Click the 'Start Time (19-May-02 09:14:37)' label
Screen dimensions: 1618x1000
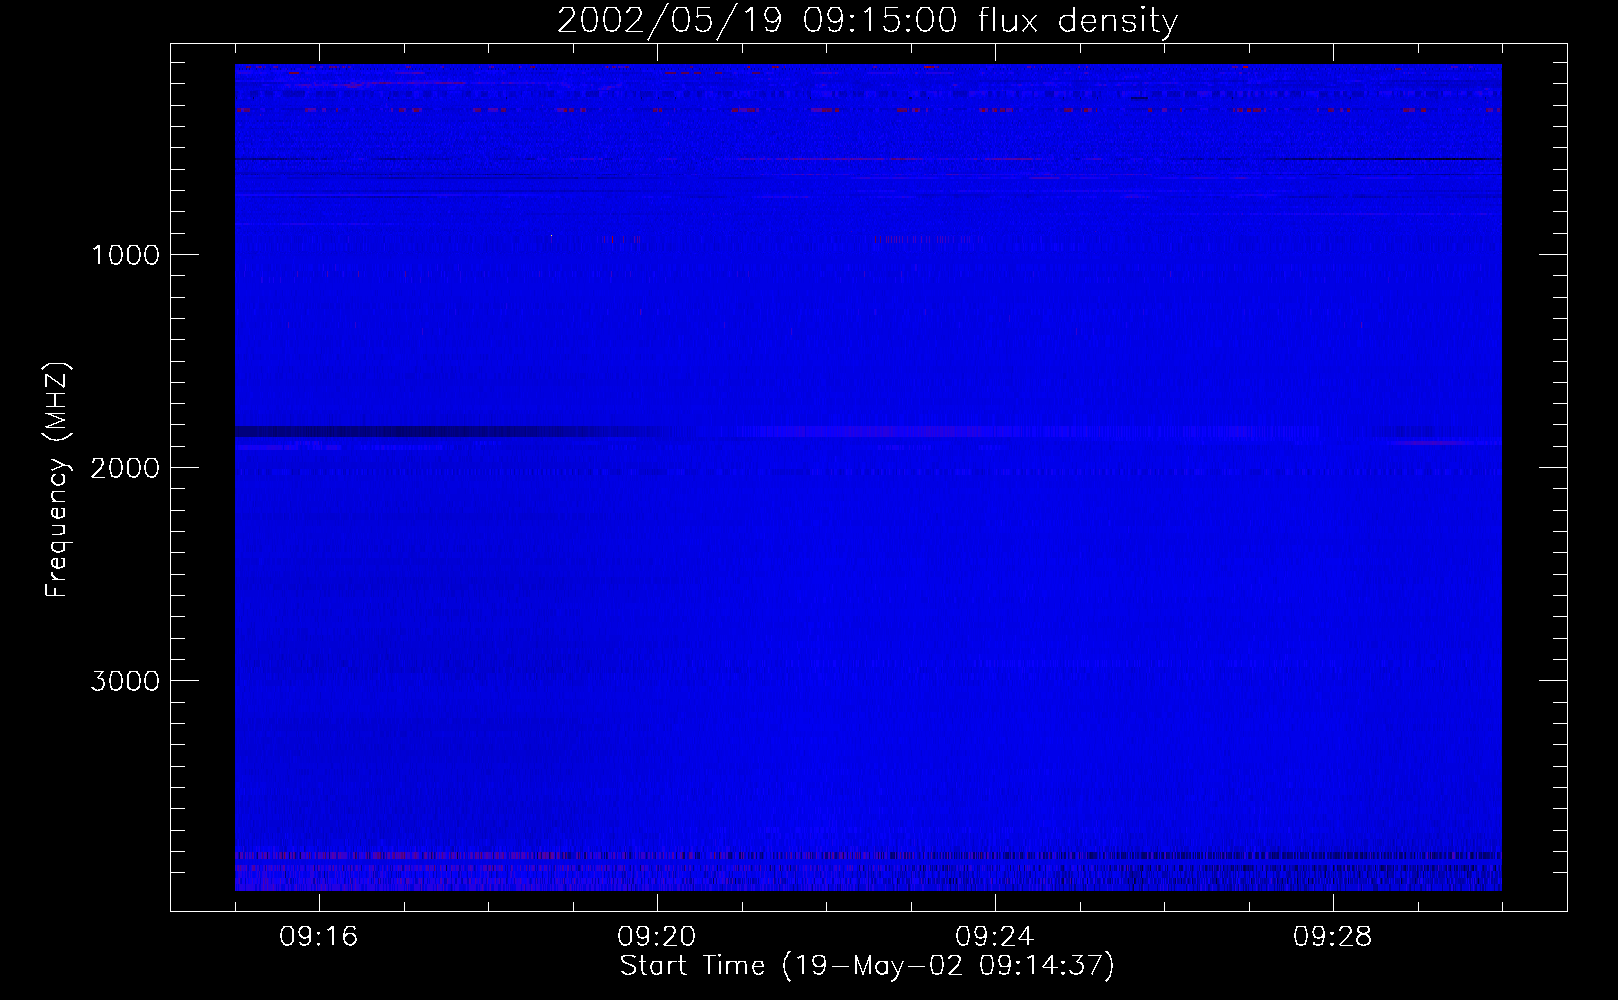click(867, 966)
